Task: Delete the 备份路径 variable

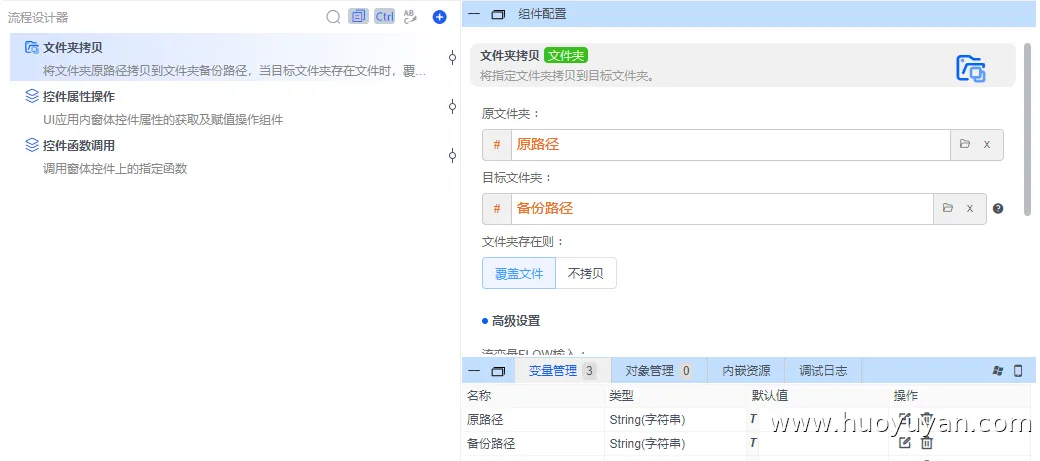Action: point(927,442)
